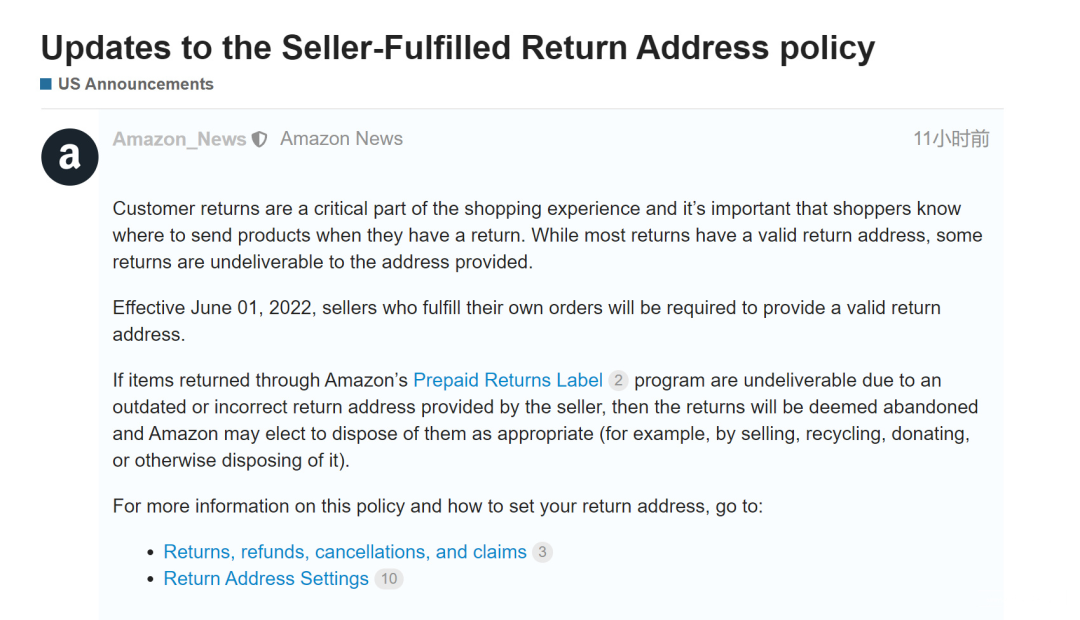Image resolution: width=1080 pixels, height=620 pixels.
Task: Click the post timestamp 11小时前
Action: [950, 139]
